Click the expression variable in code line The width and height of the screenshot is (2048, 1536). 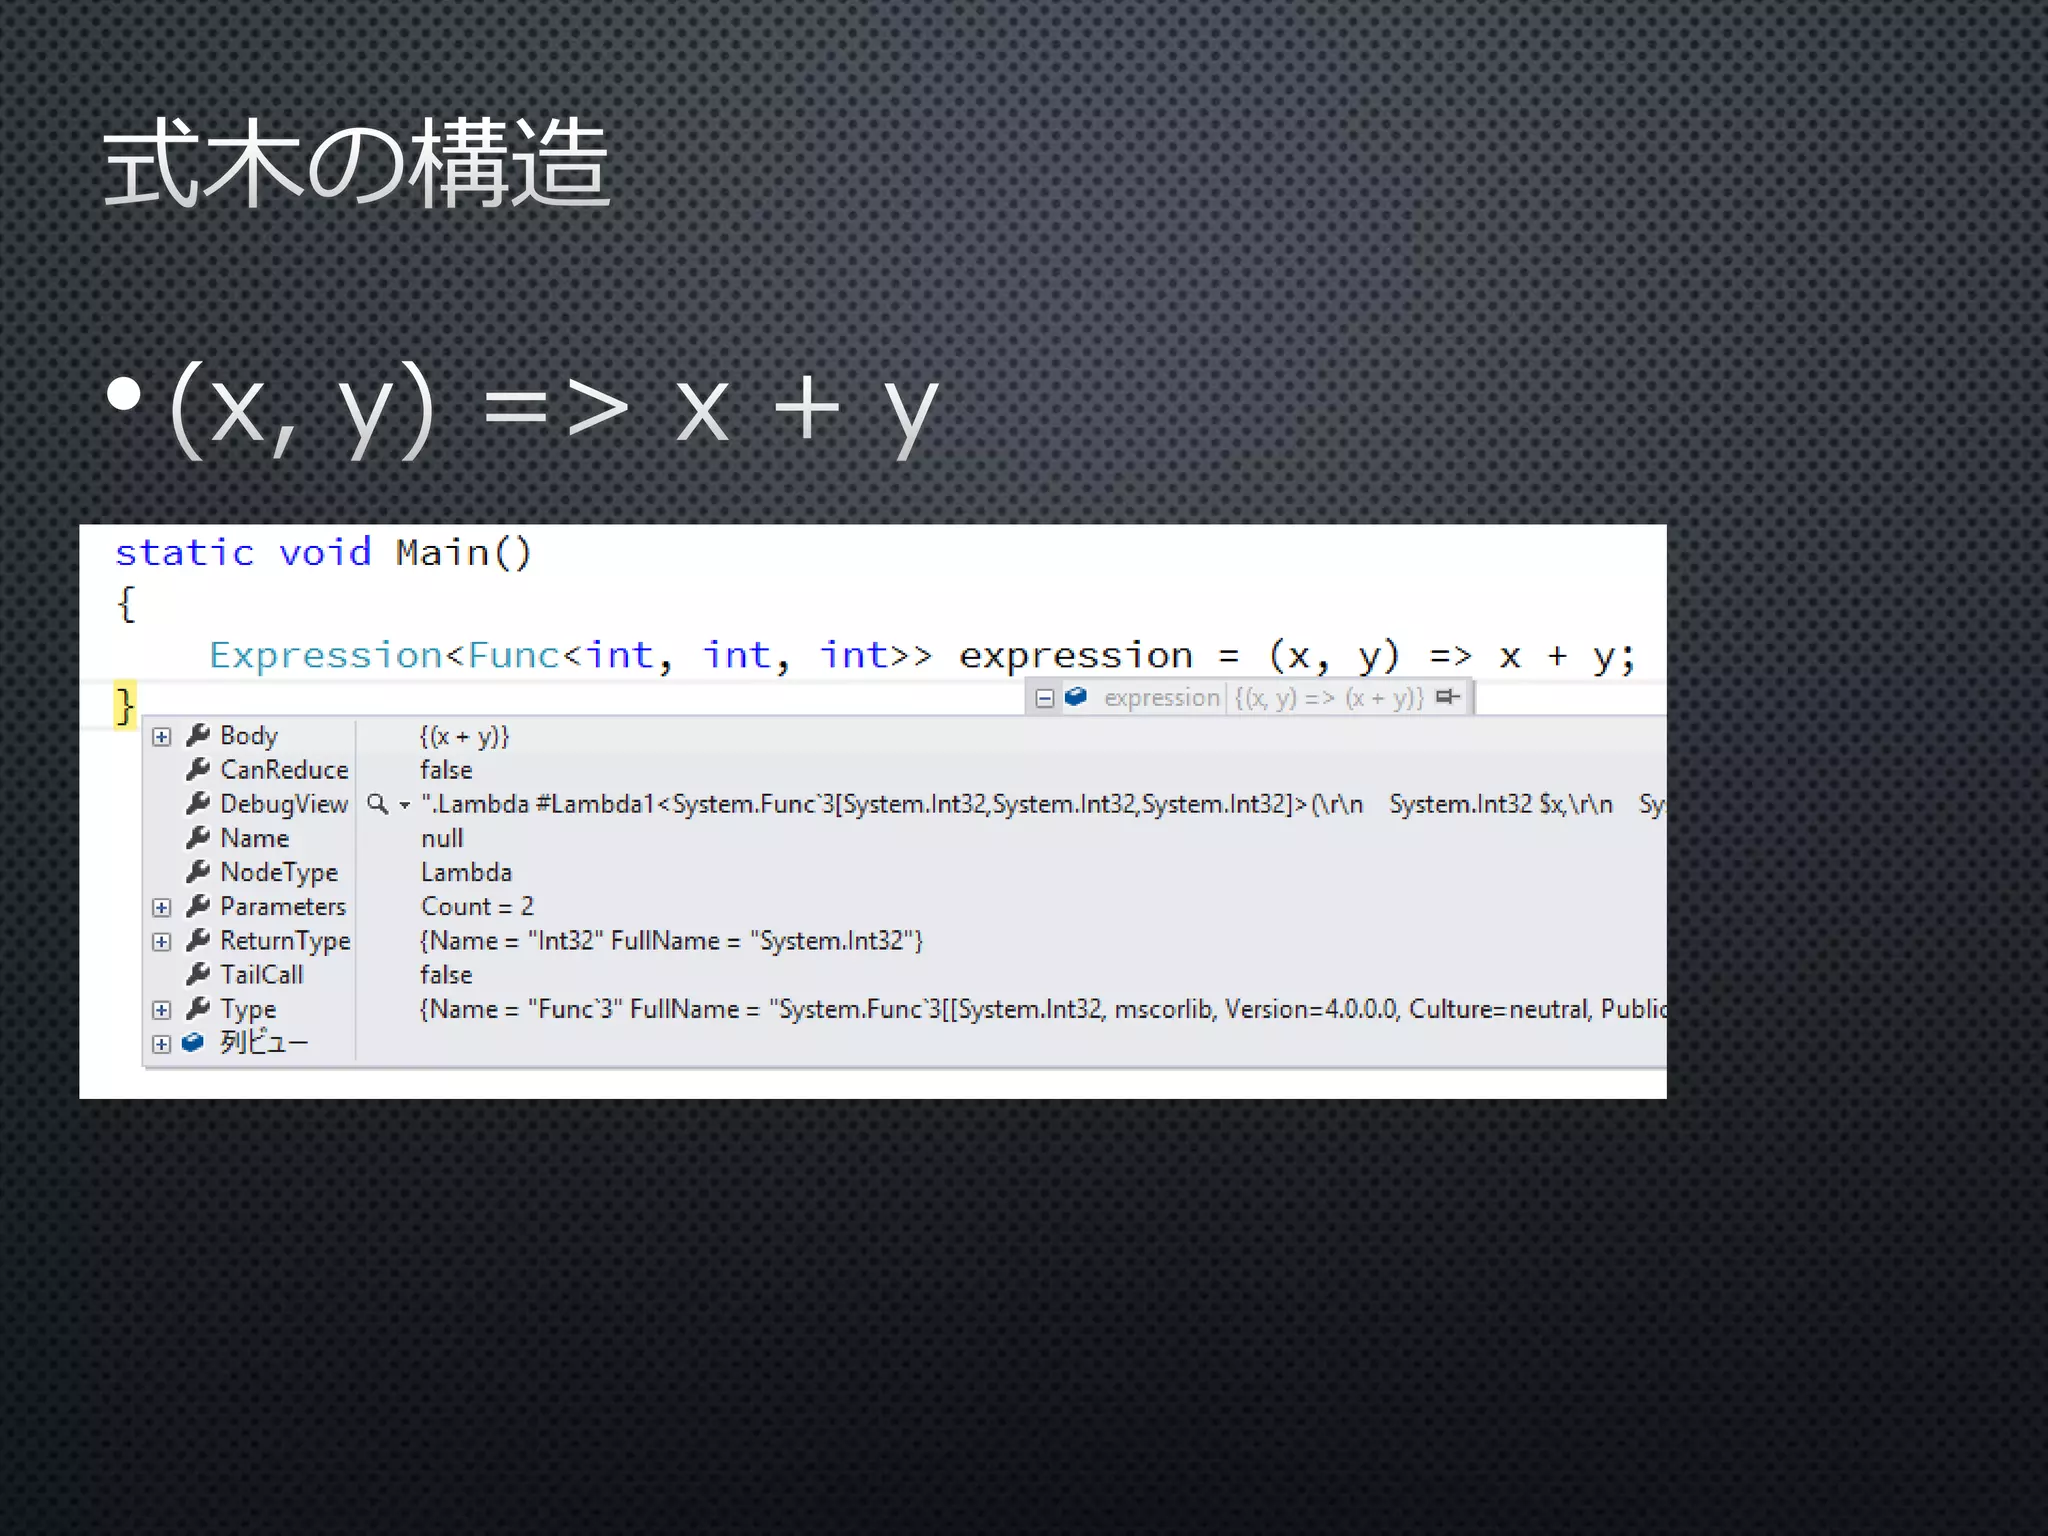click(1075, 656)
